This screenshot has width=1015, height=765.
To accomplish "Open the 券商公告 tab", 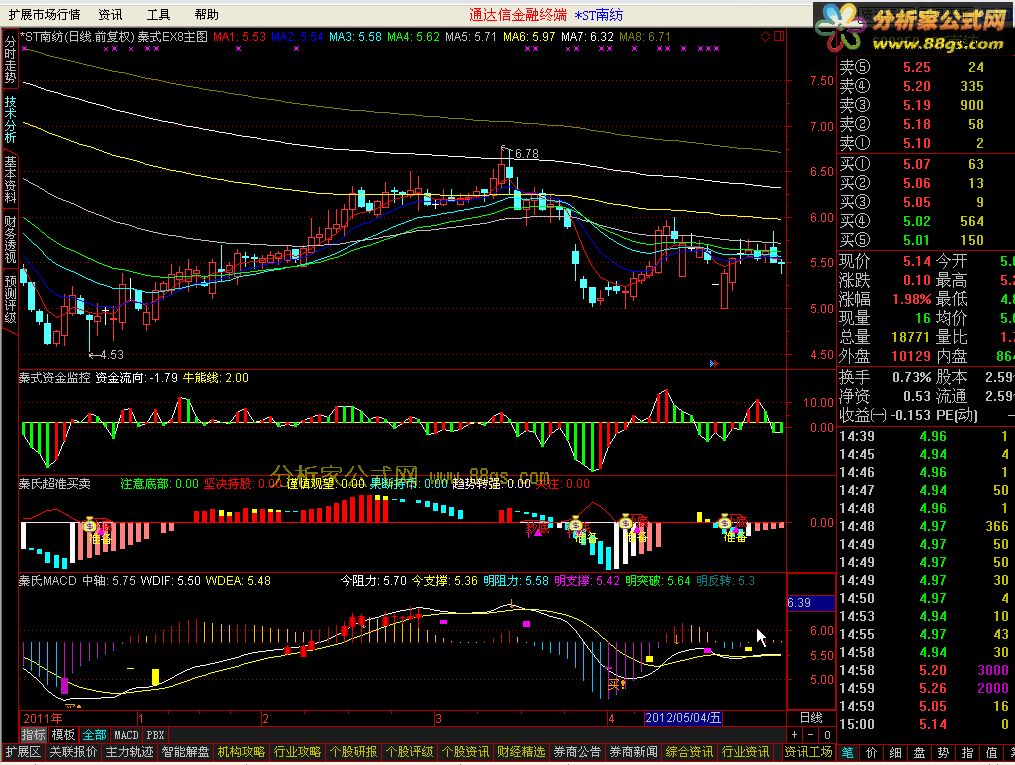I will coord(577,751).
